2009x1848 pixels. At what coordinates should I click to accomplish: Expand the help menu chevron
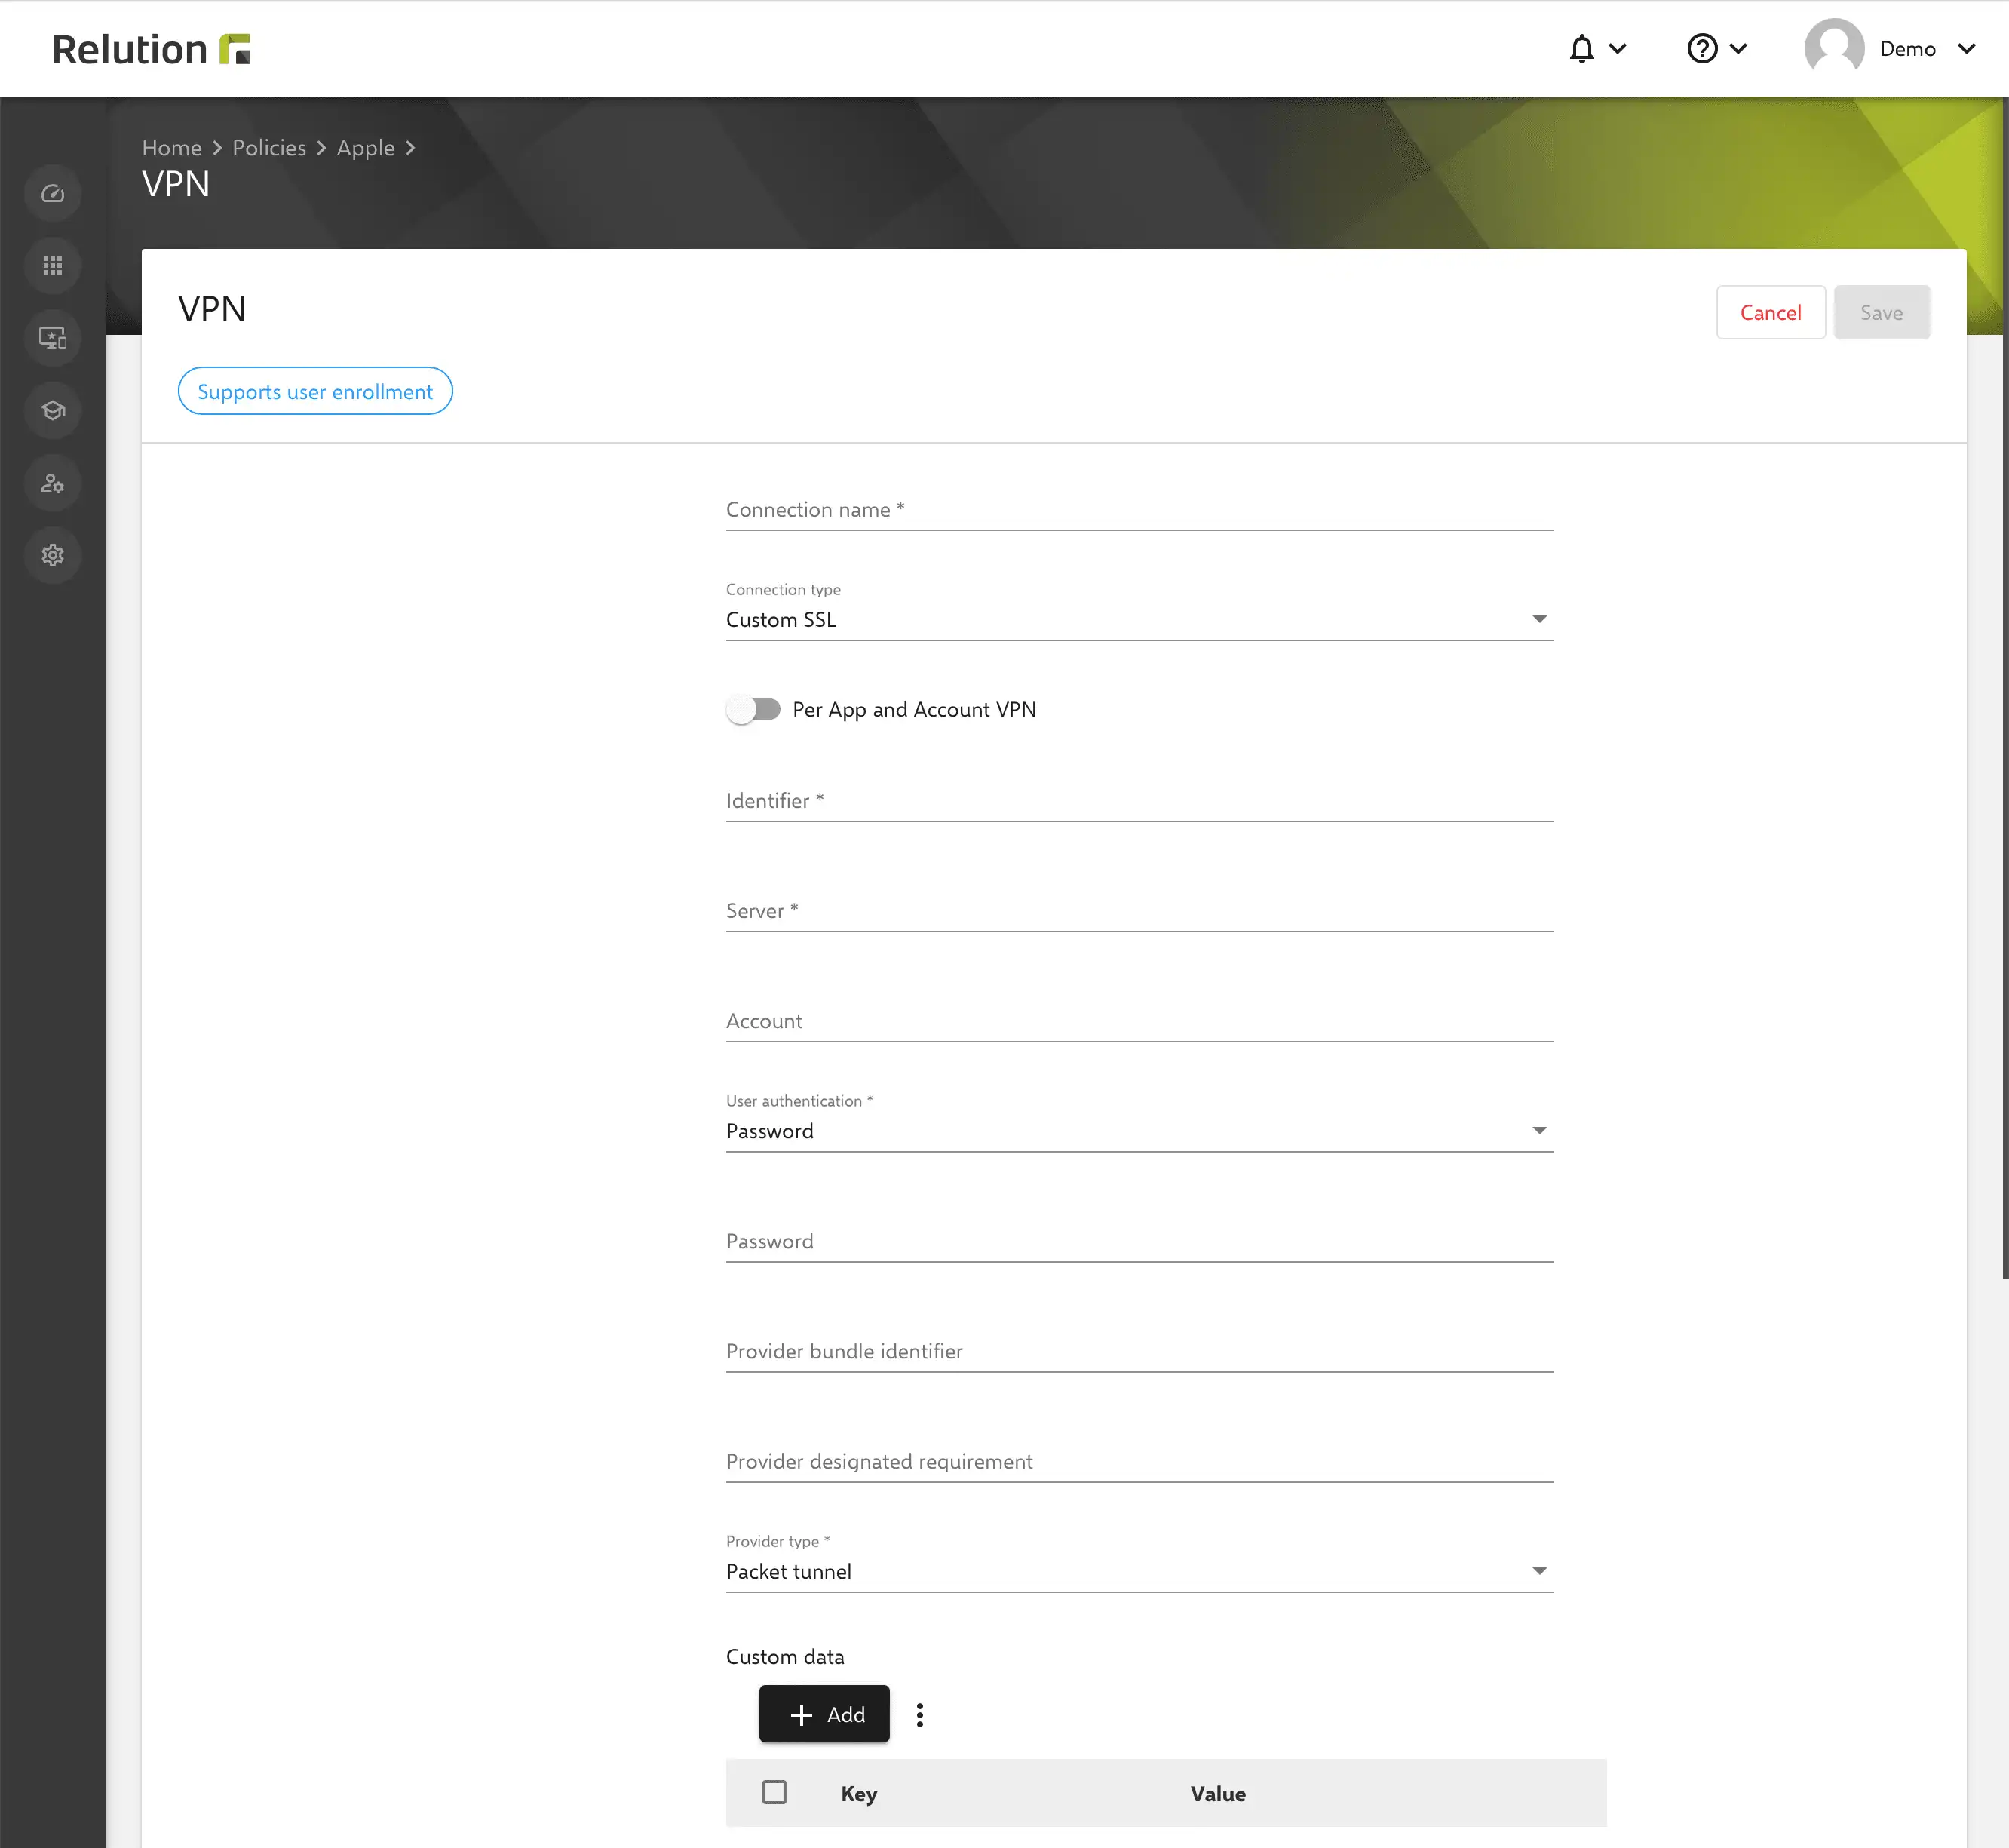coord(1738,49)
